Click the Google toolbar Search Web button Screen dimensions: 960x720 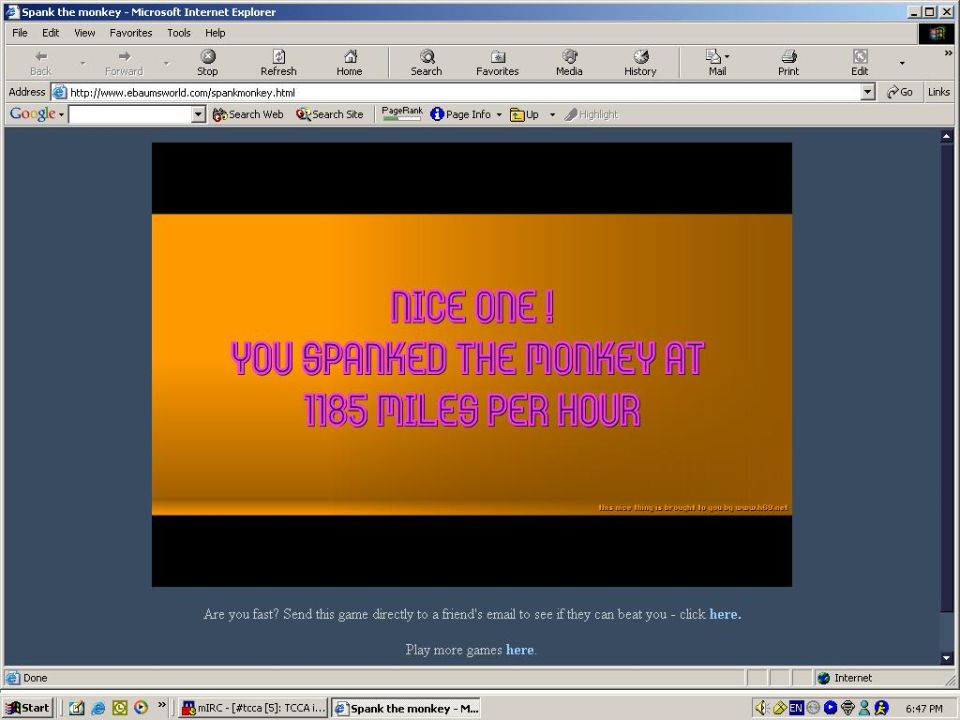(x=248, y=114)
